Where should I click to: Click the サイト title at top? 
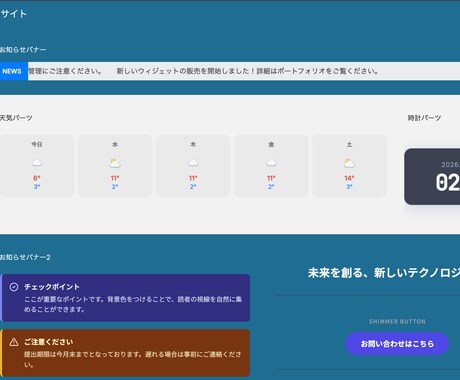coord(13,14)
